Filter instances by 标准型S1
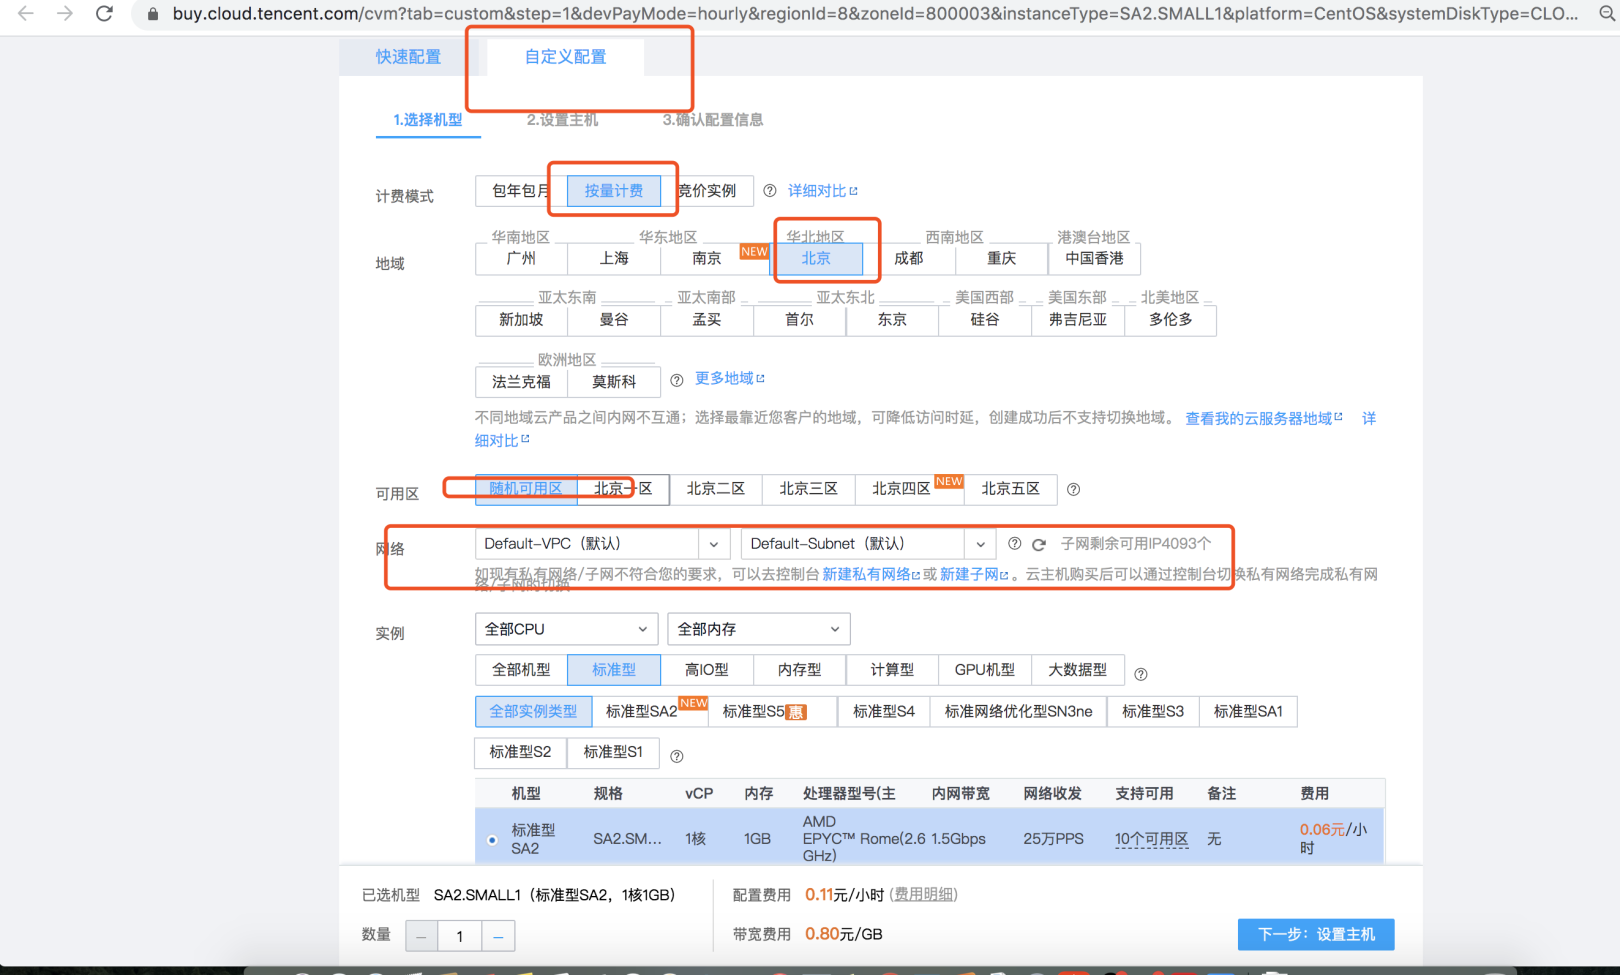This screenshot has width=1620, height=975. [613, 752]
